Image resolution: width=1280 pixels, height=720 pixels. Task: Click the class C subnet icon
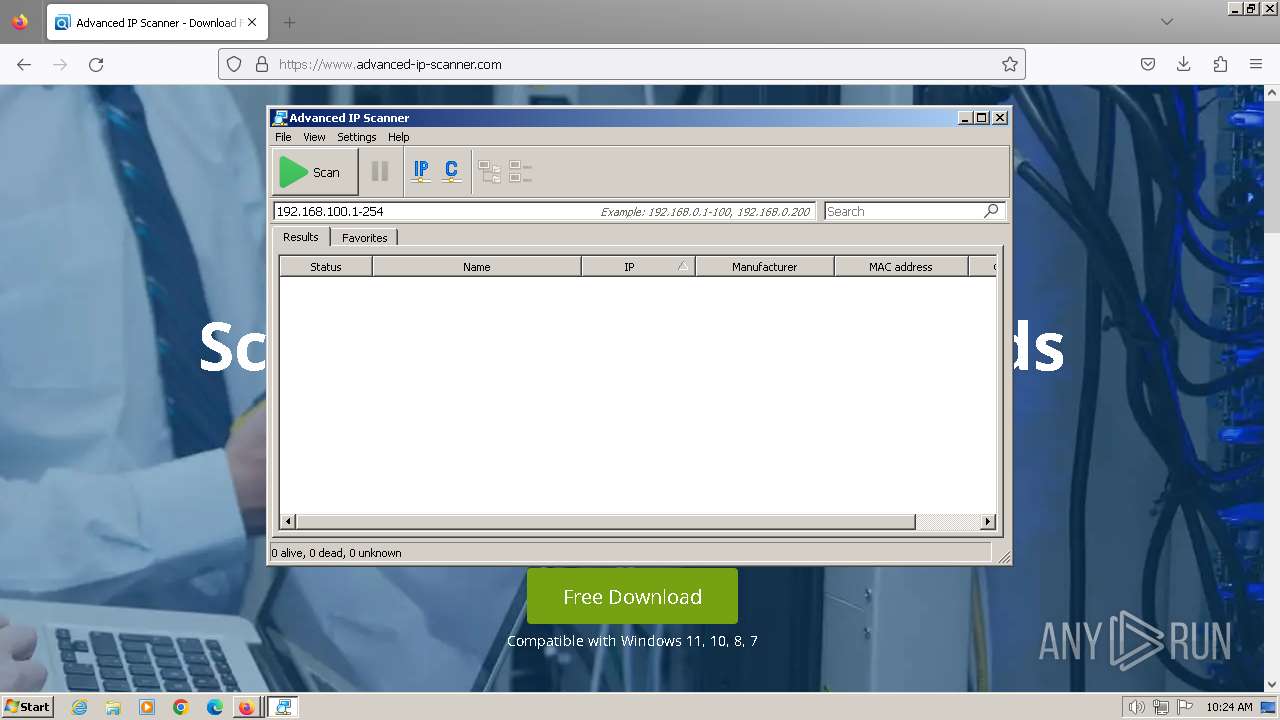coord(451,172)
